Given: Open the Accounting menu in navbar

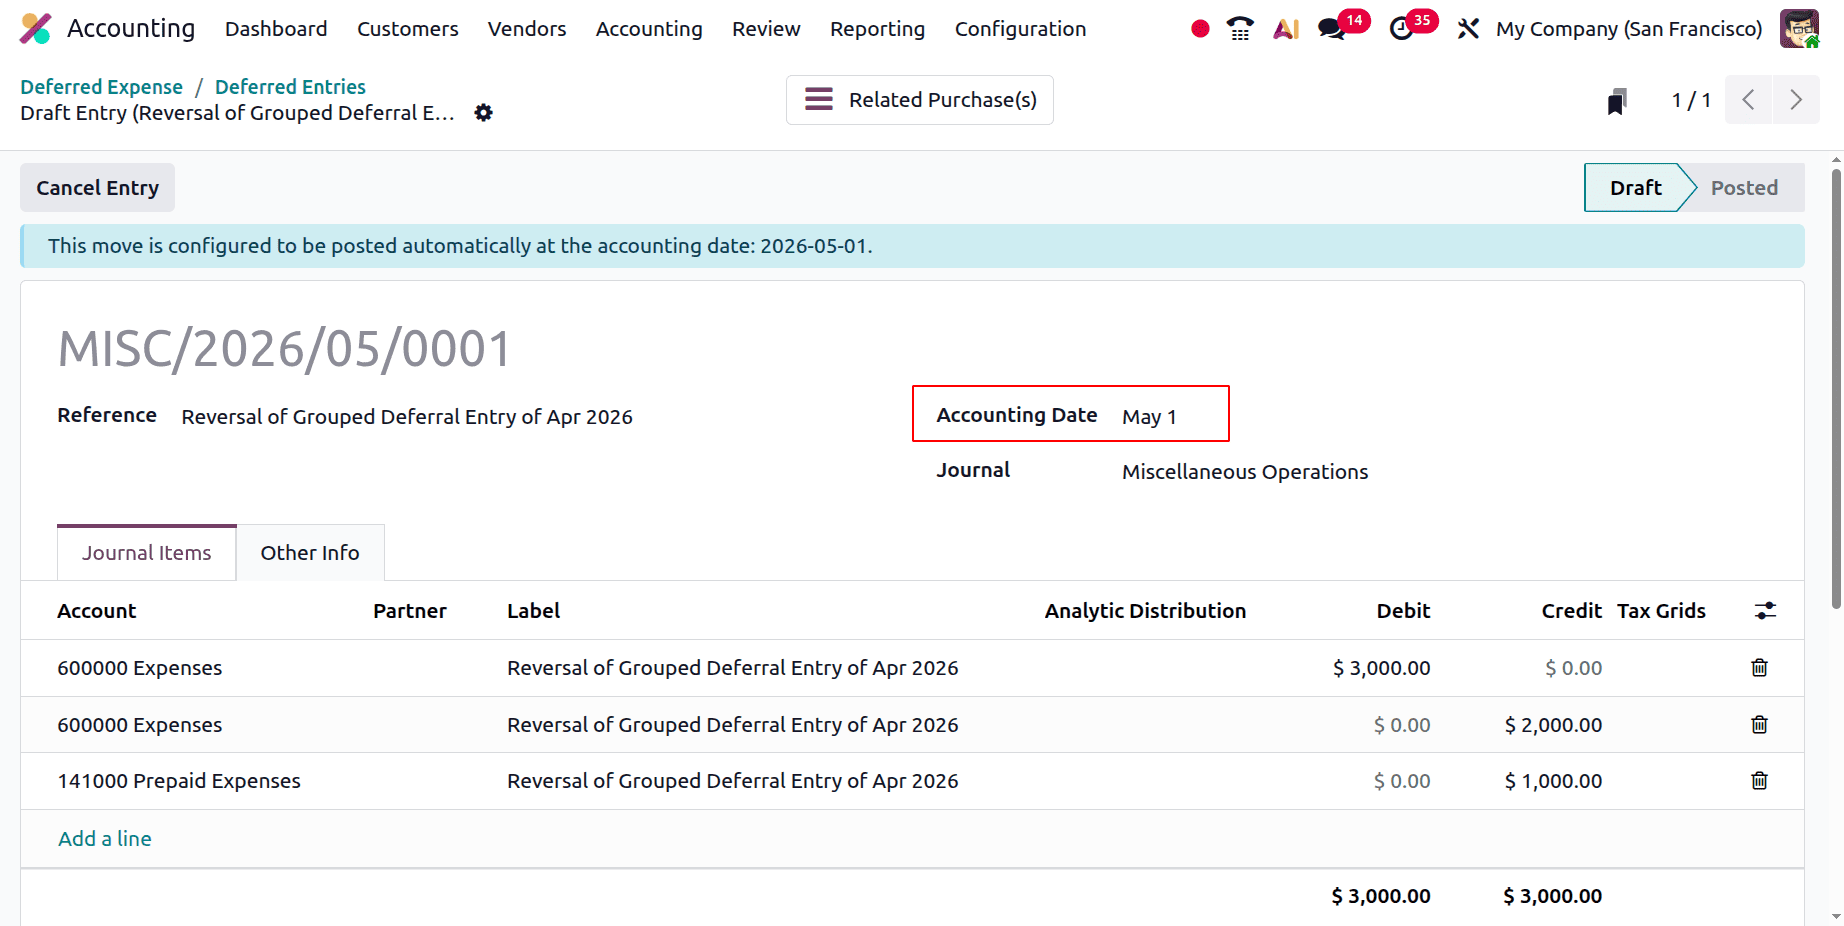Looking at the screenshot, I should coord(649,29).
